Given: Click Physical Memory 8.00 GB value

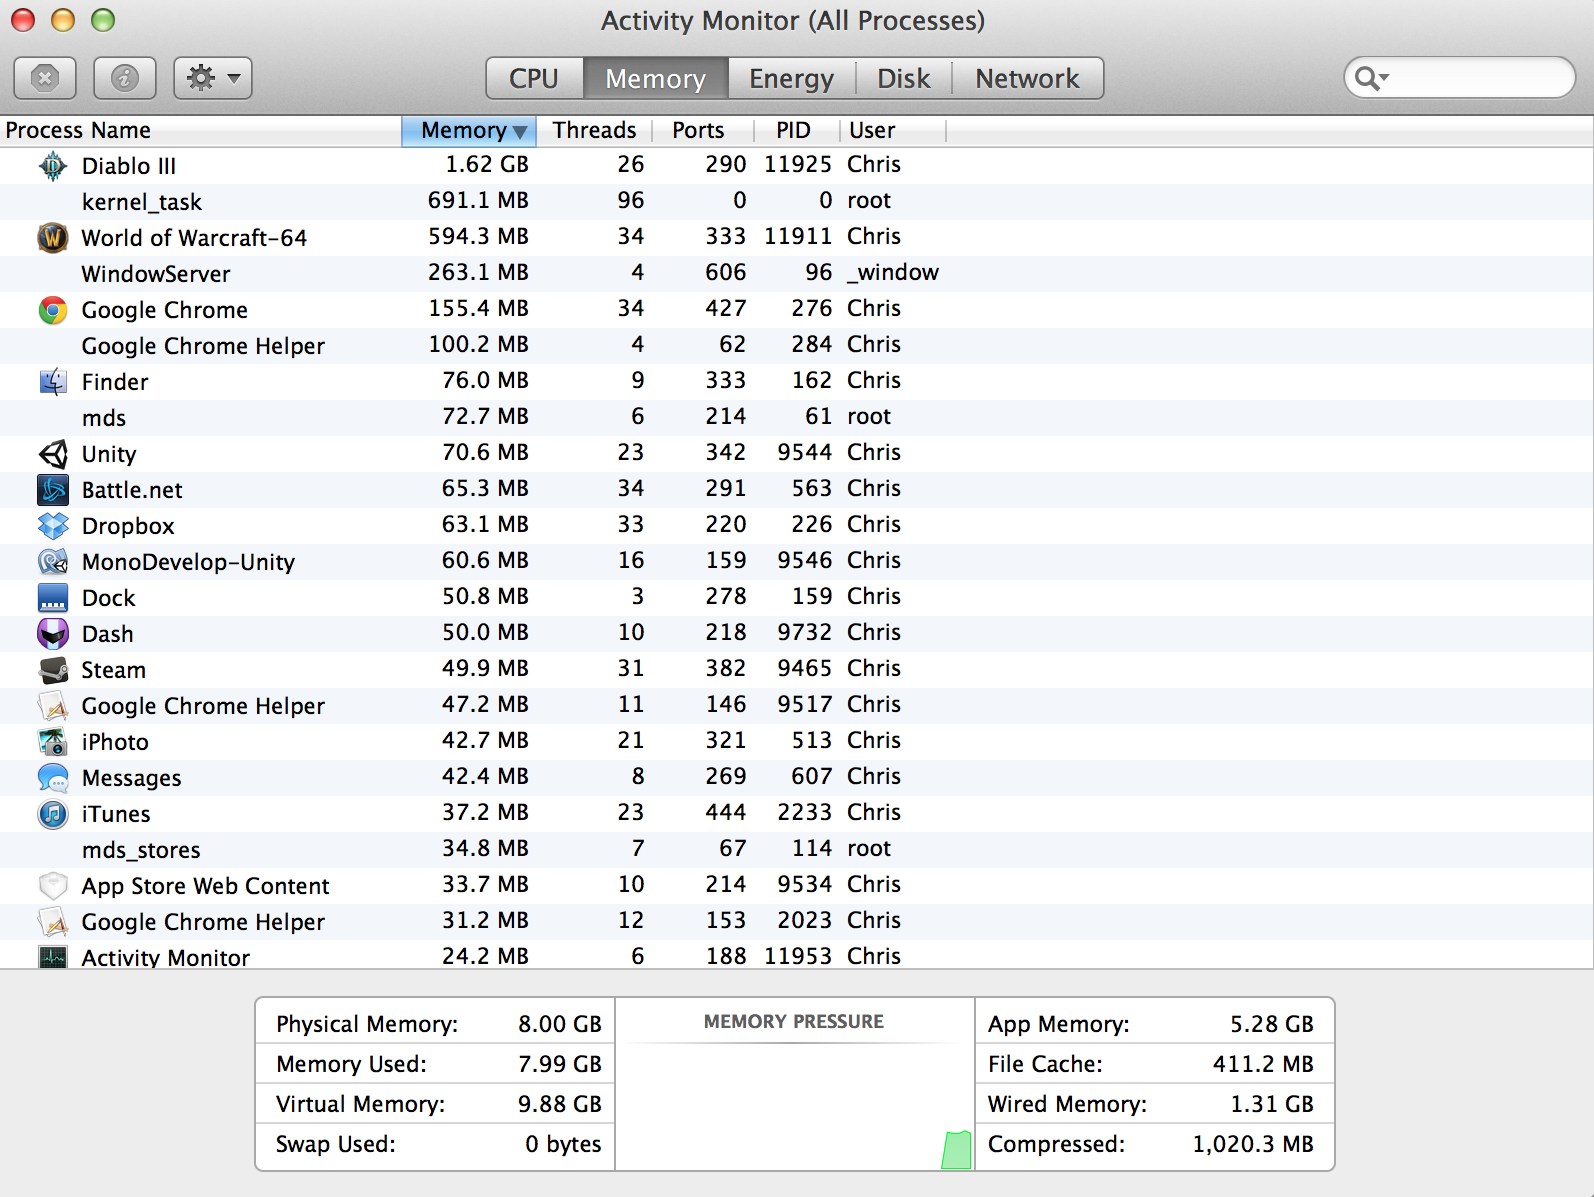Looking at the screenshot, I should tap(560, 1024).
